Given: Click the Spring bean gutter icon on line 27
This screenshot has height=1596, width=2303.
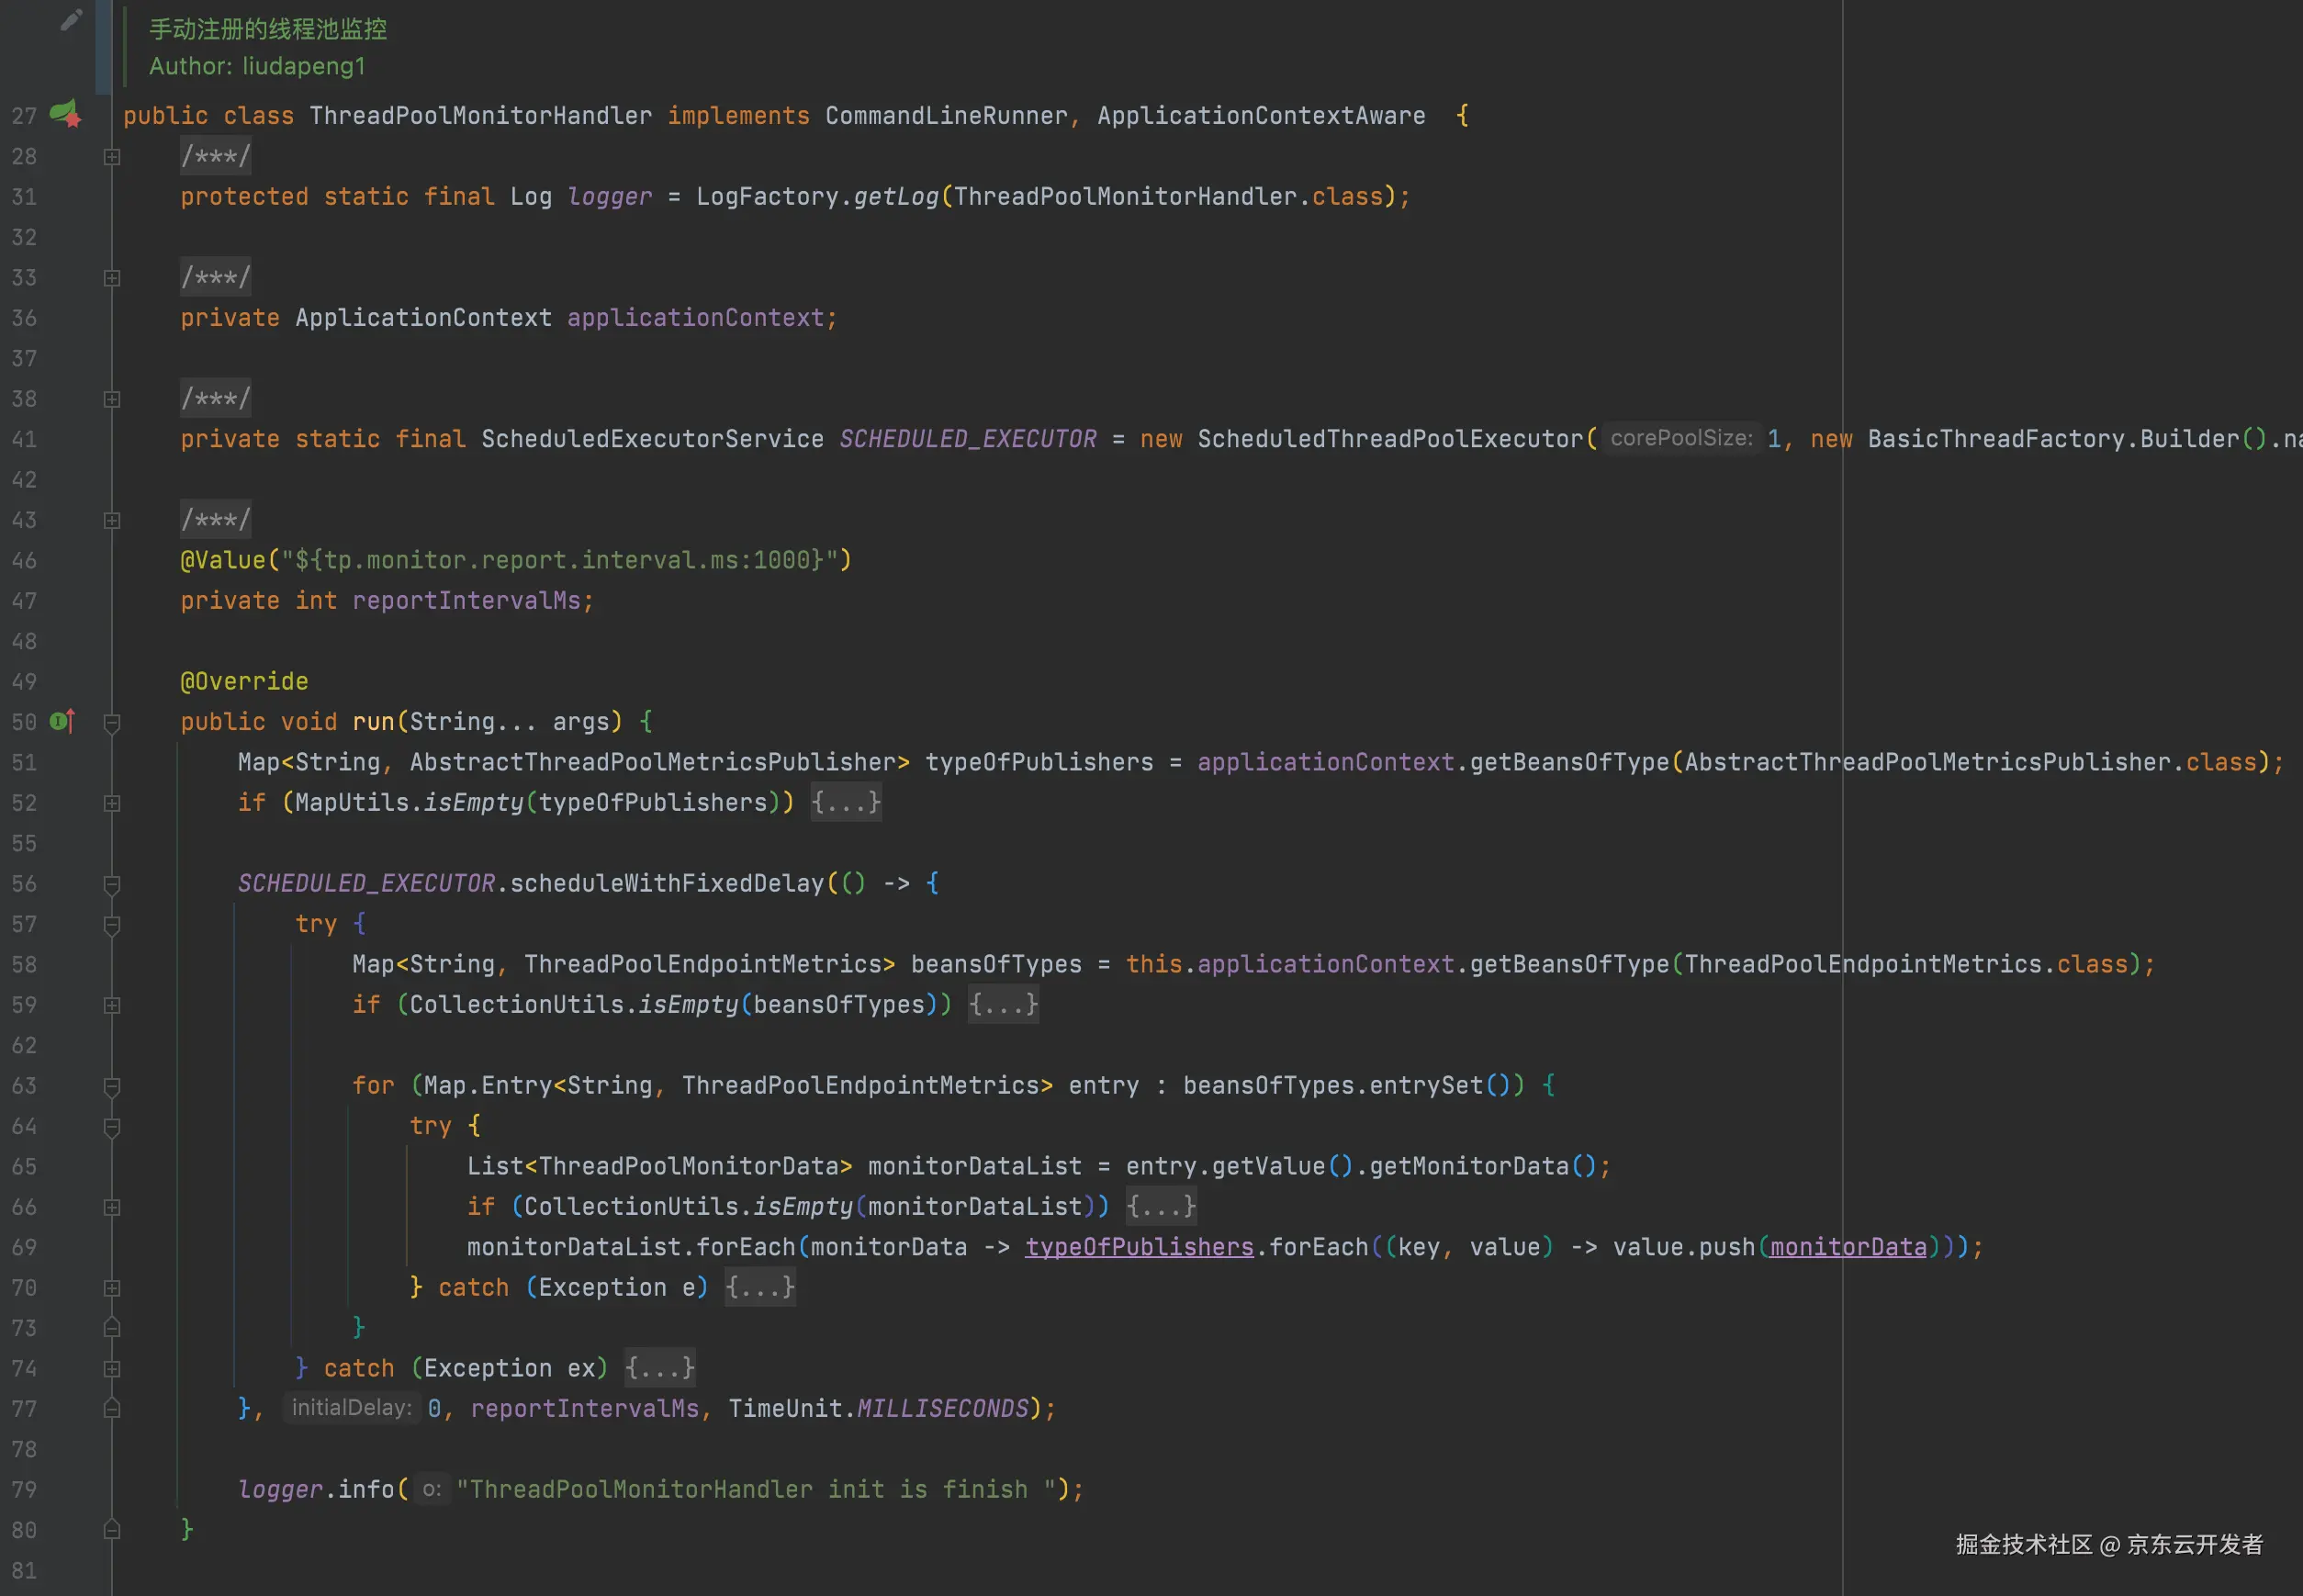Looking at the screenshot, I should click(x=65, y=113).
